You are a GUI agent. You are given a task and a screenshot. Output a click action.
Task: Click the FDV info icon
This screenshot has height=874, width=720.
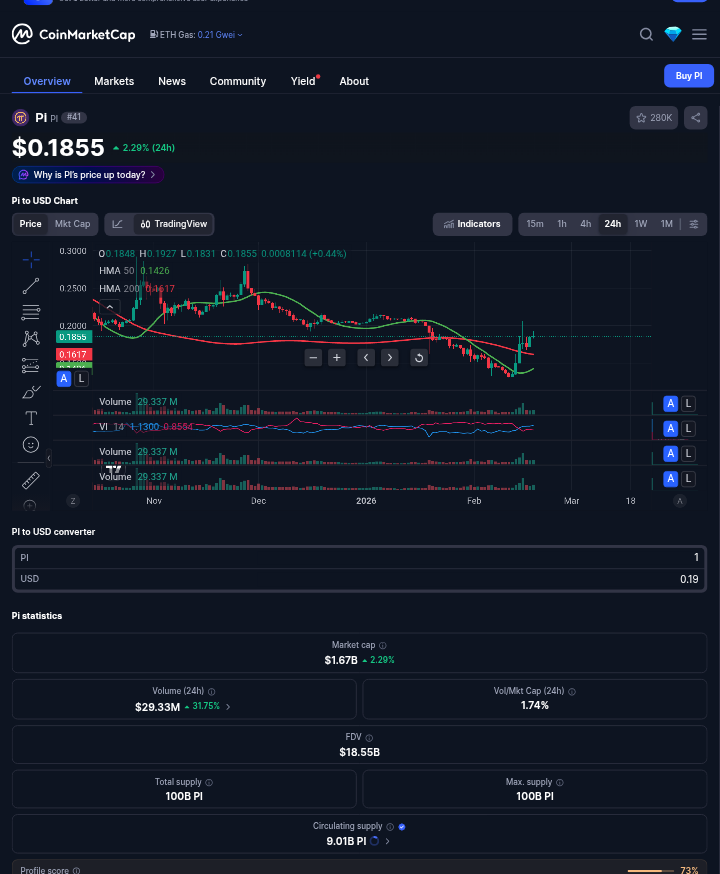pyautogui.click(x=369, y=737)
